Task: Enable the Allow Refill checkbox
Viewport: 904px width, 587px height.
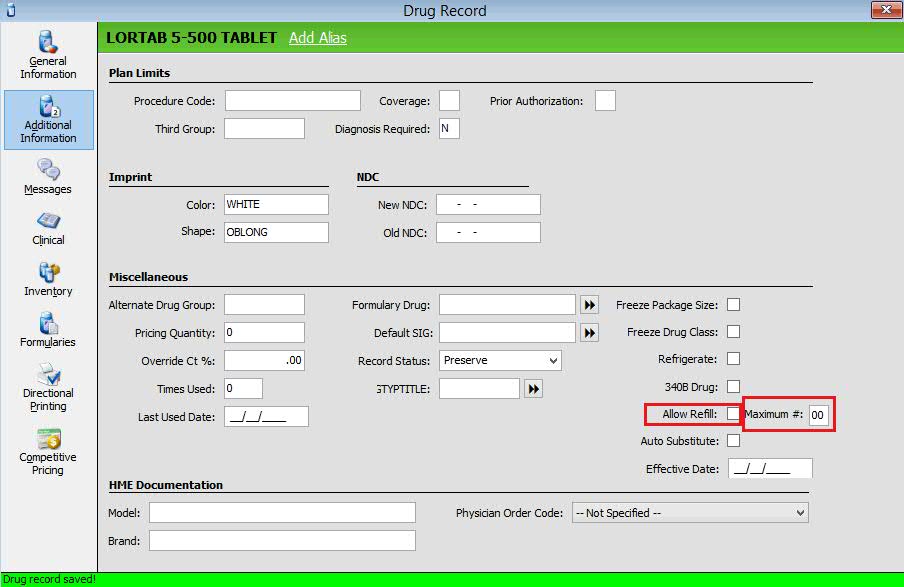Action: (733, 413)
